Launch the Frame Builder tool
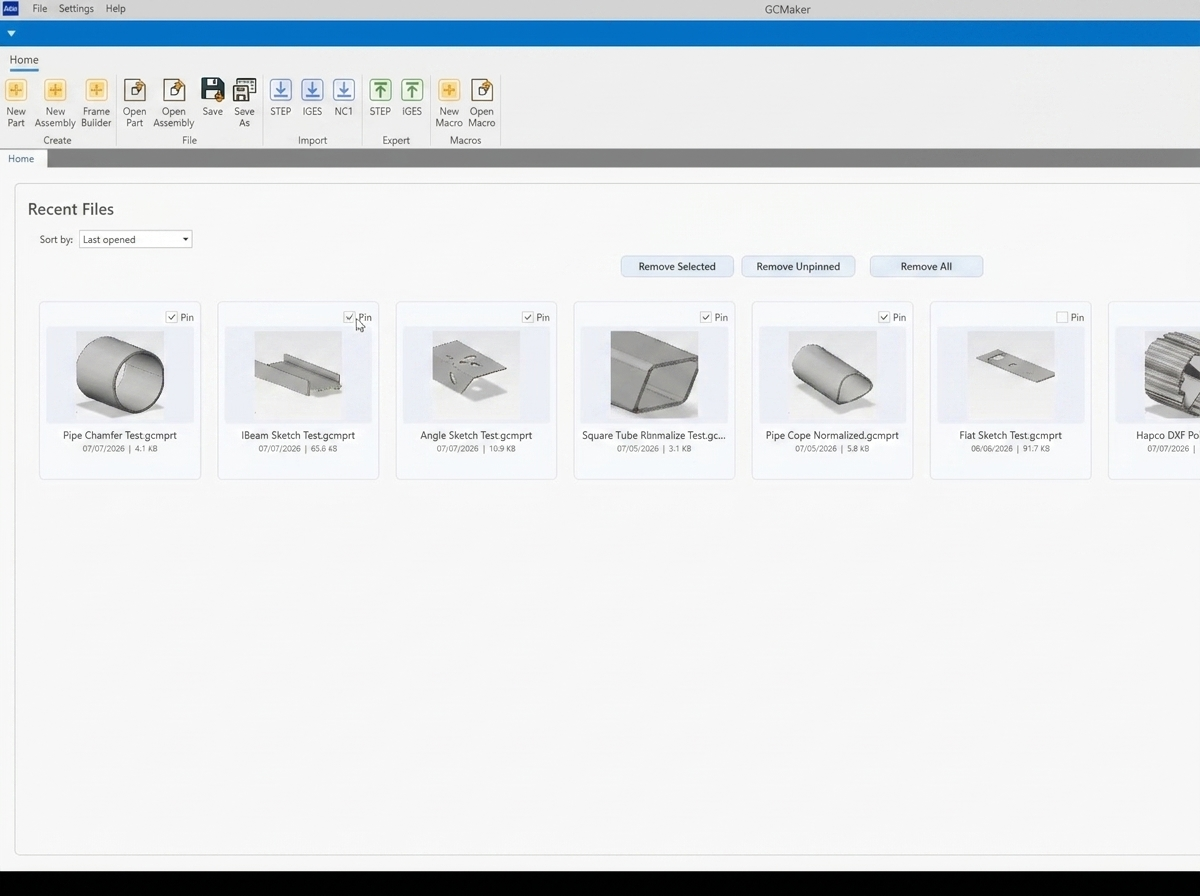 coord(96,103)
